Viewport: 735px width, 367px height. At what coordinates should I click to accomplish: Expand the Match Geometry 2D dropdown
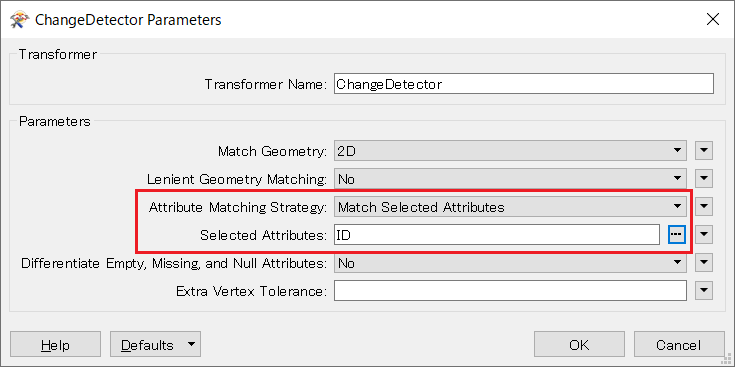click(x=510, y=151)
